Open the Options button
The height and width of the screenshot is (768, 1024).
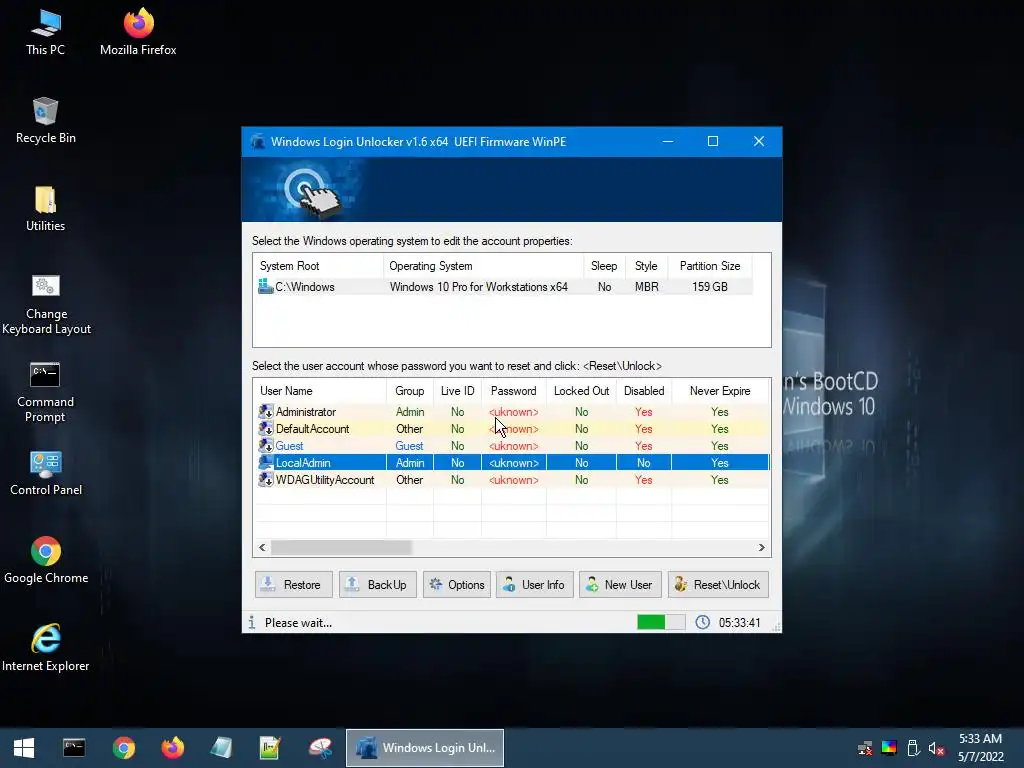(x=457, y=584)
